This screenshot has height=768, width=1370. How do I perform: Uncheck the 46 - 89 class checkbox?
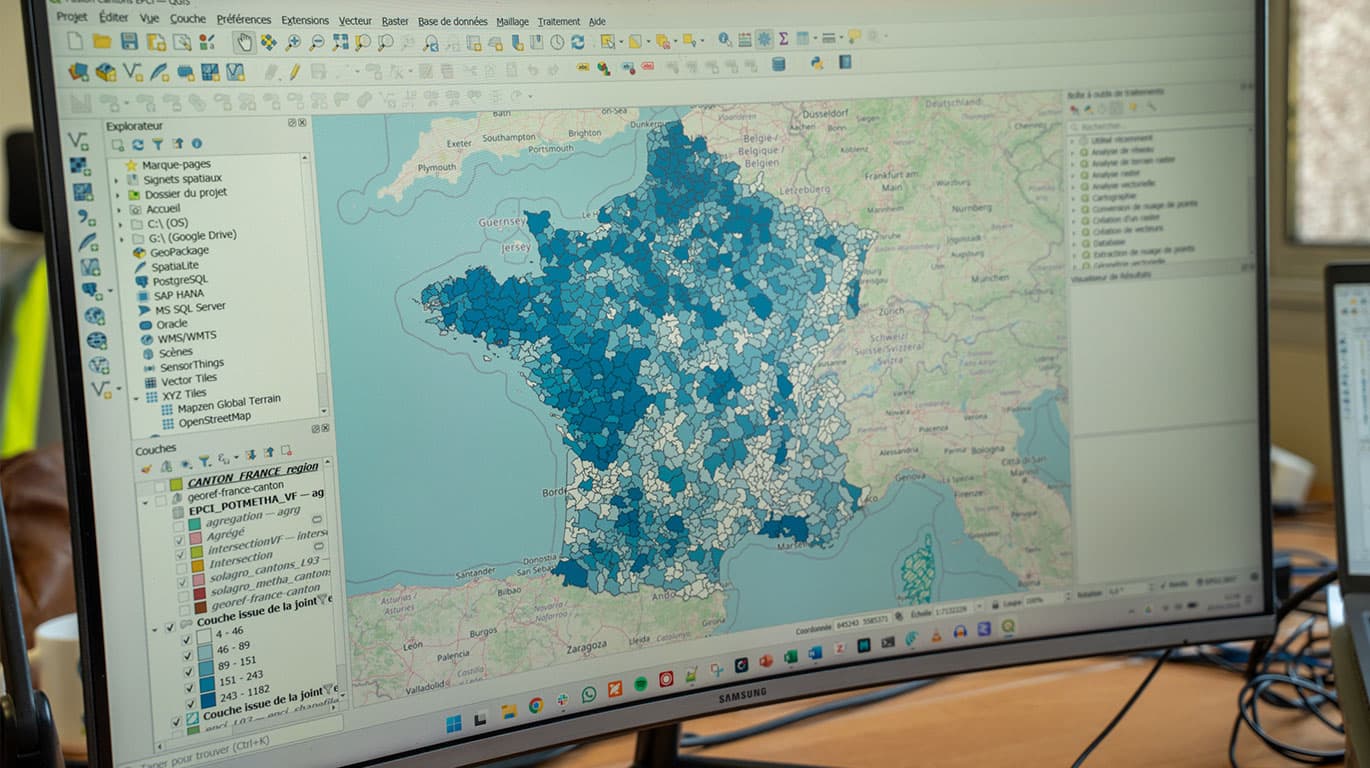[x=188, y=655]
